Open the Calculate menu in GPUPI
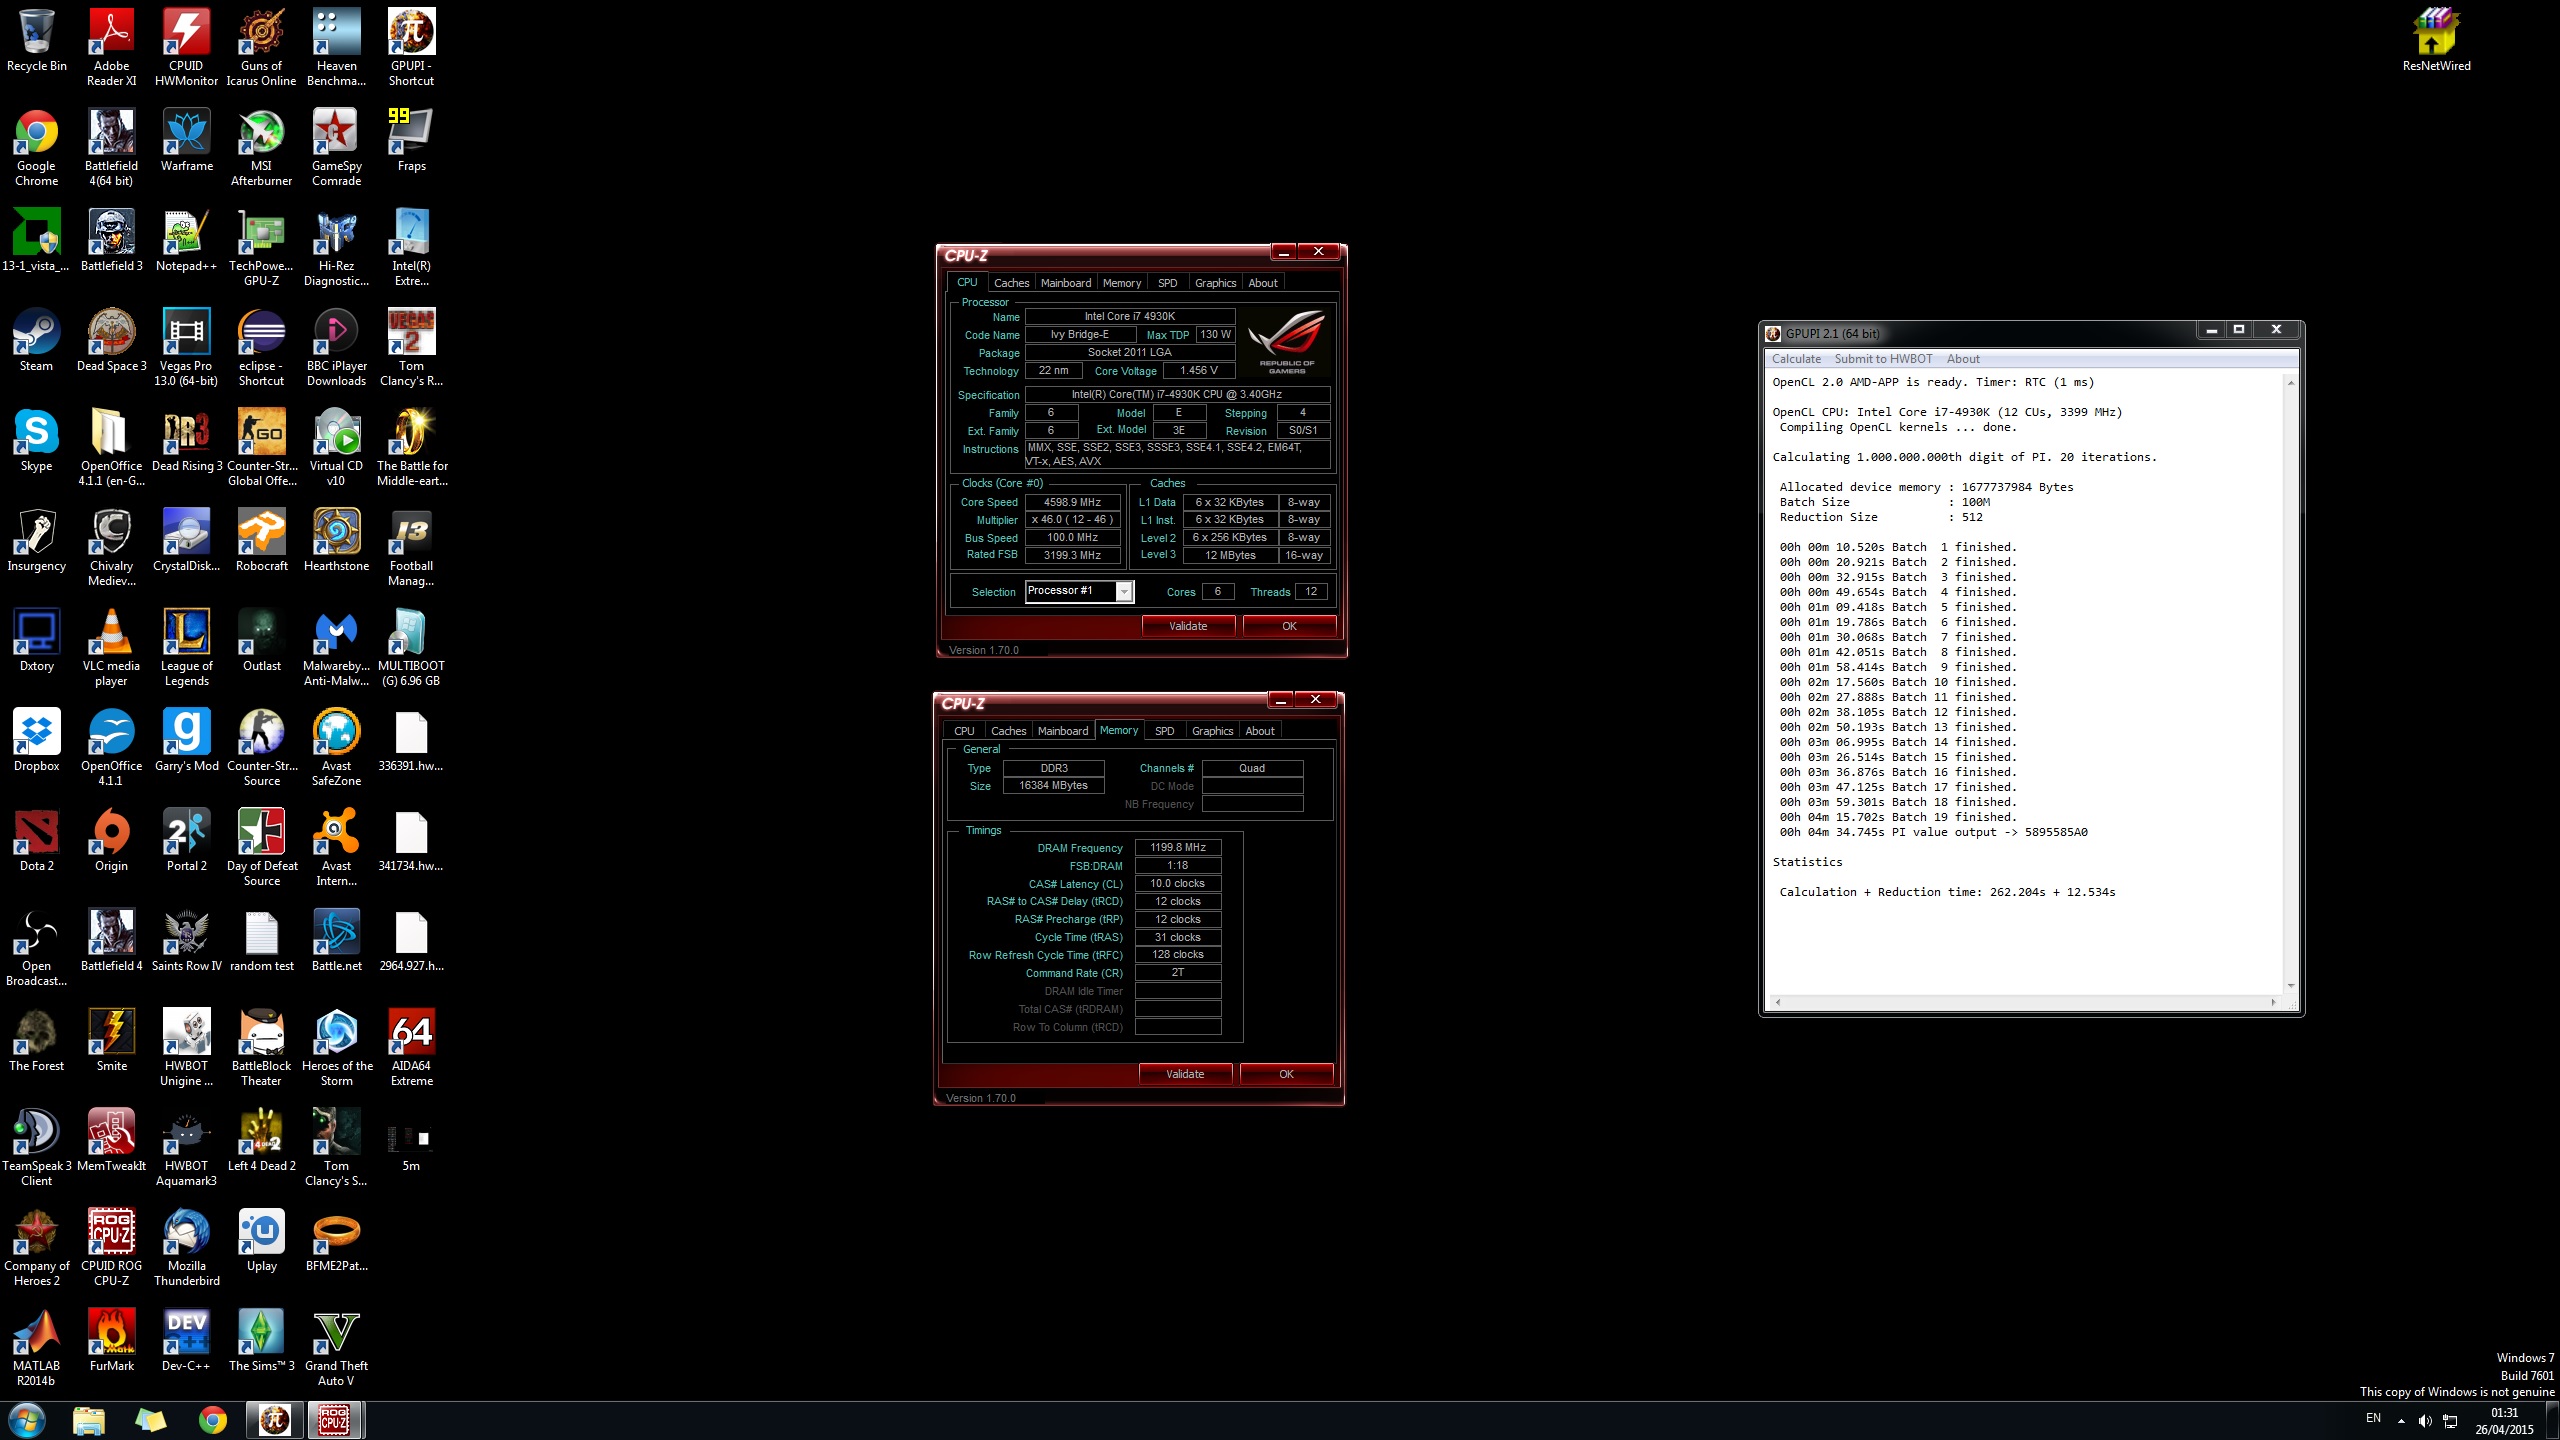This screenshot has height=1440, width=2560. (x=1796, y=359)
